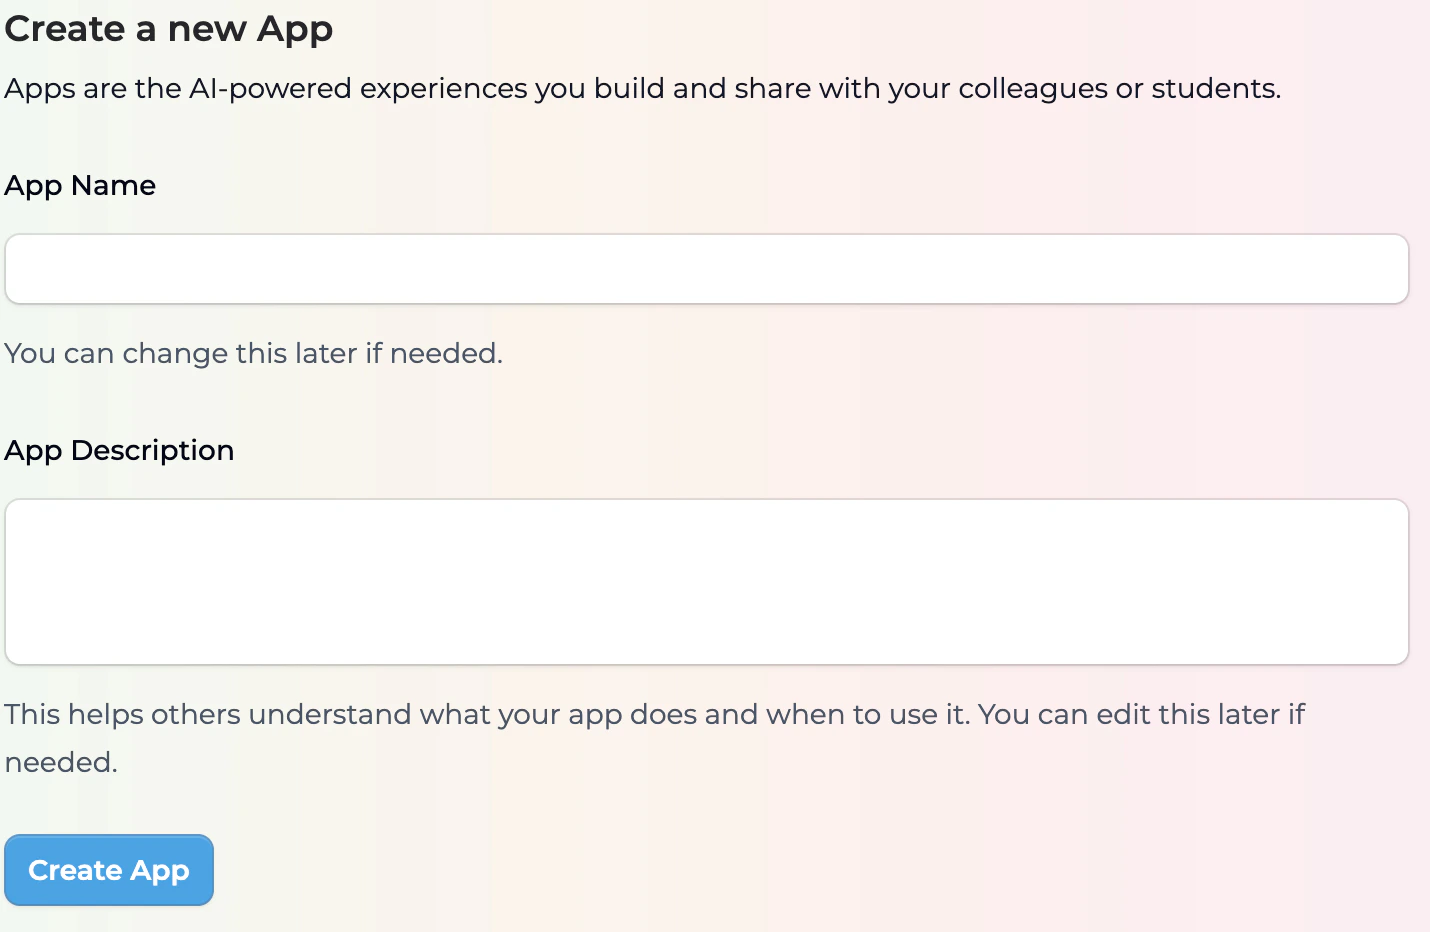Click the apps explanation text under the heading

pyautogui.click(x=642, y=88)
